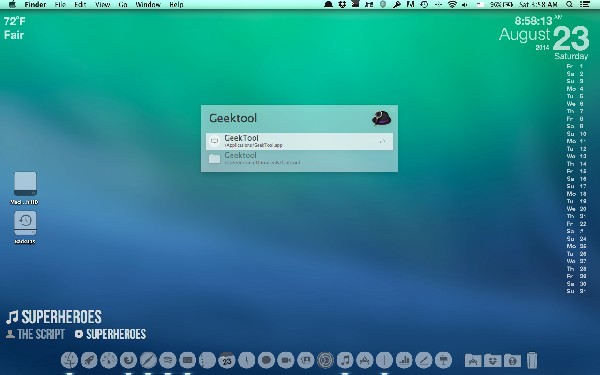Open Spotlight search magnifier icon
The height and width of the screenshot is (375, 600).
(569, 5)
